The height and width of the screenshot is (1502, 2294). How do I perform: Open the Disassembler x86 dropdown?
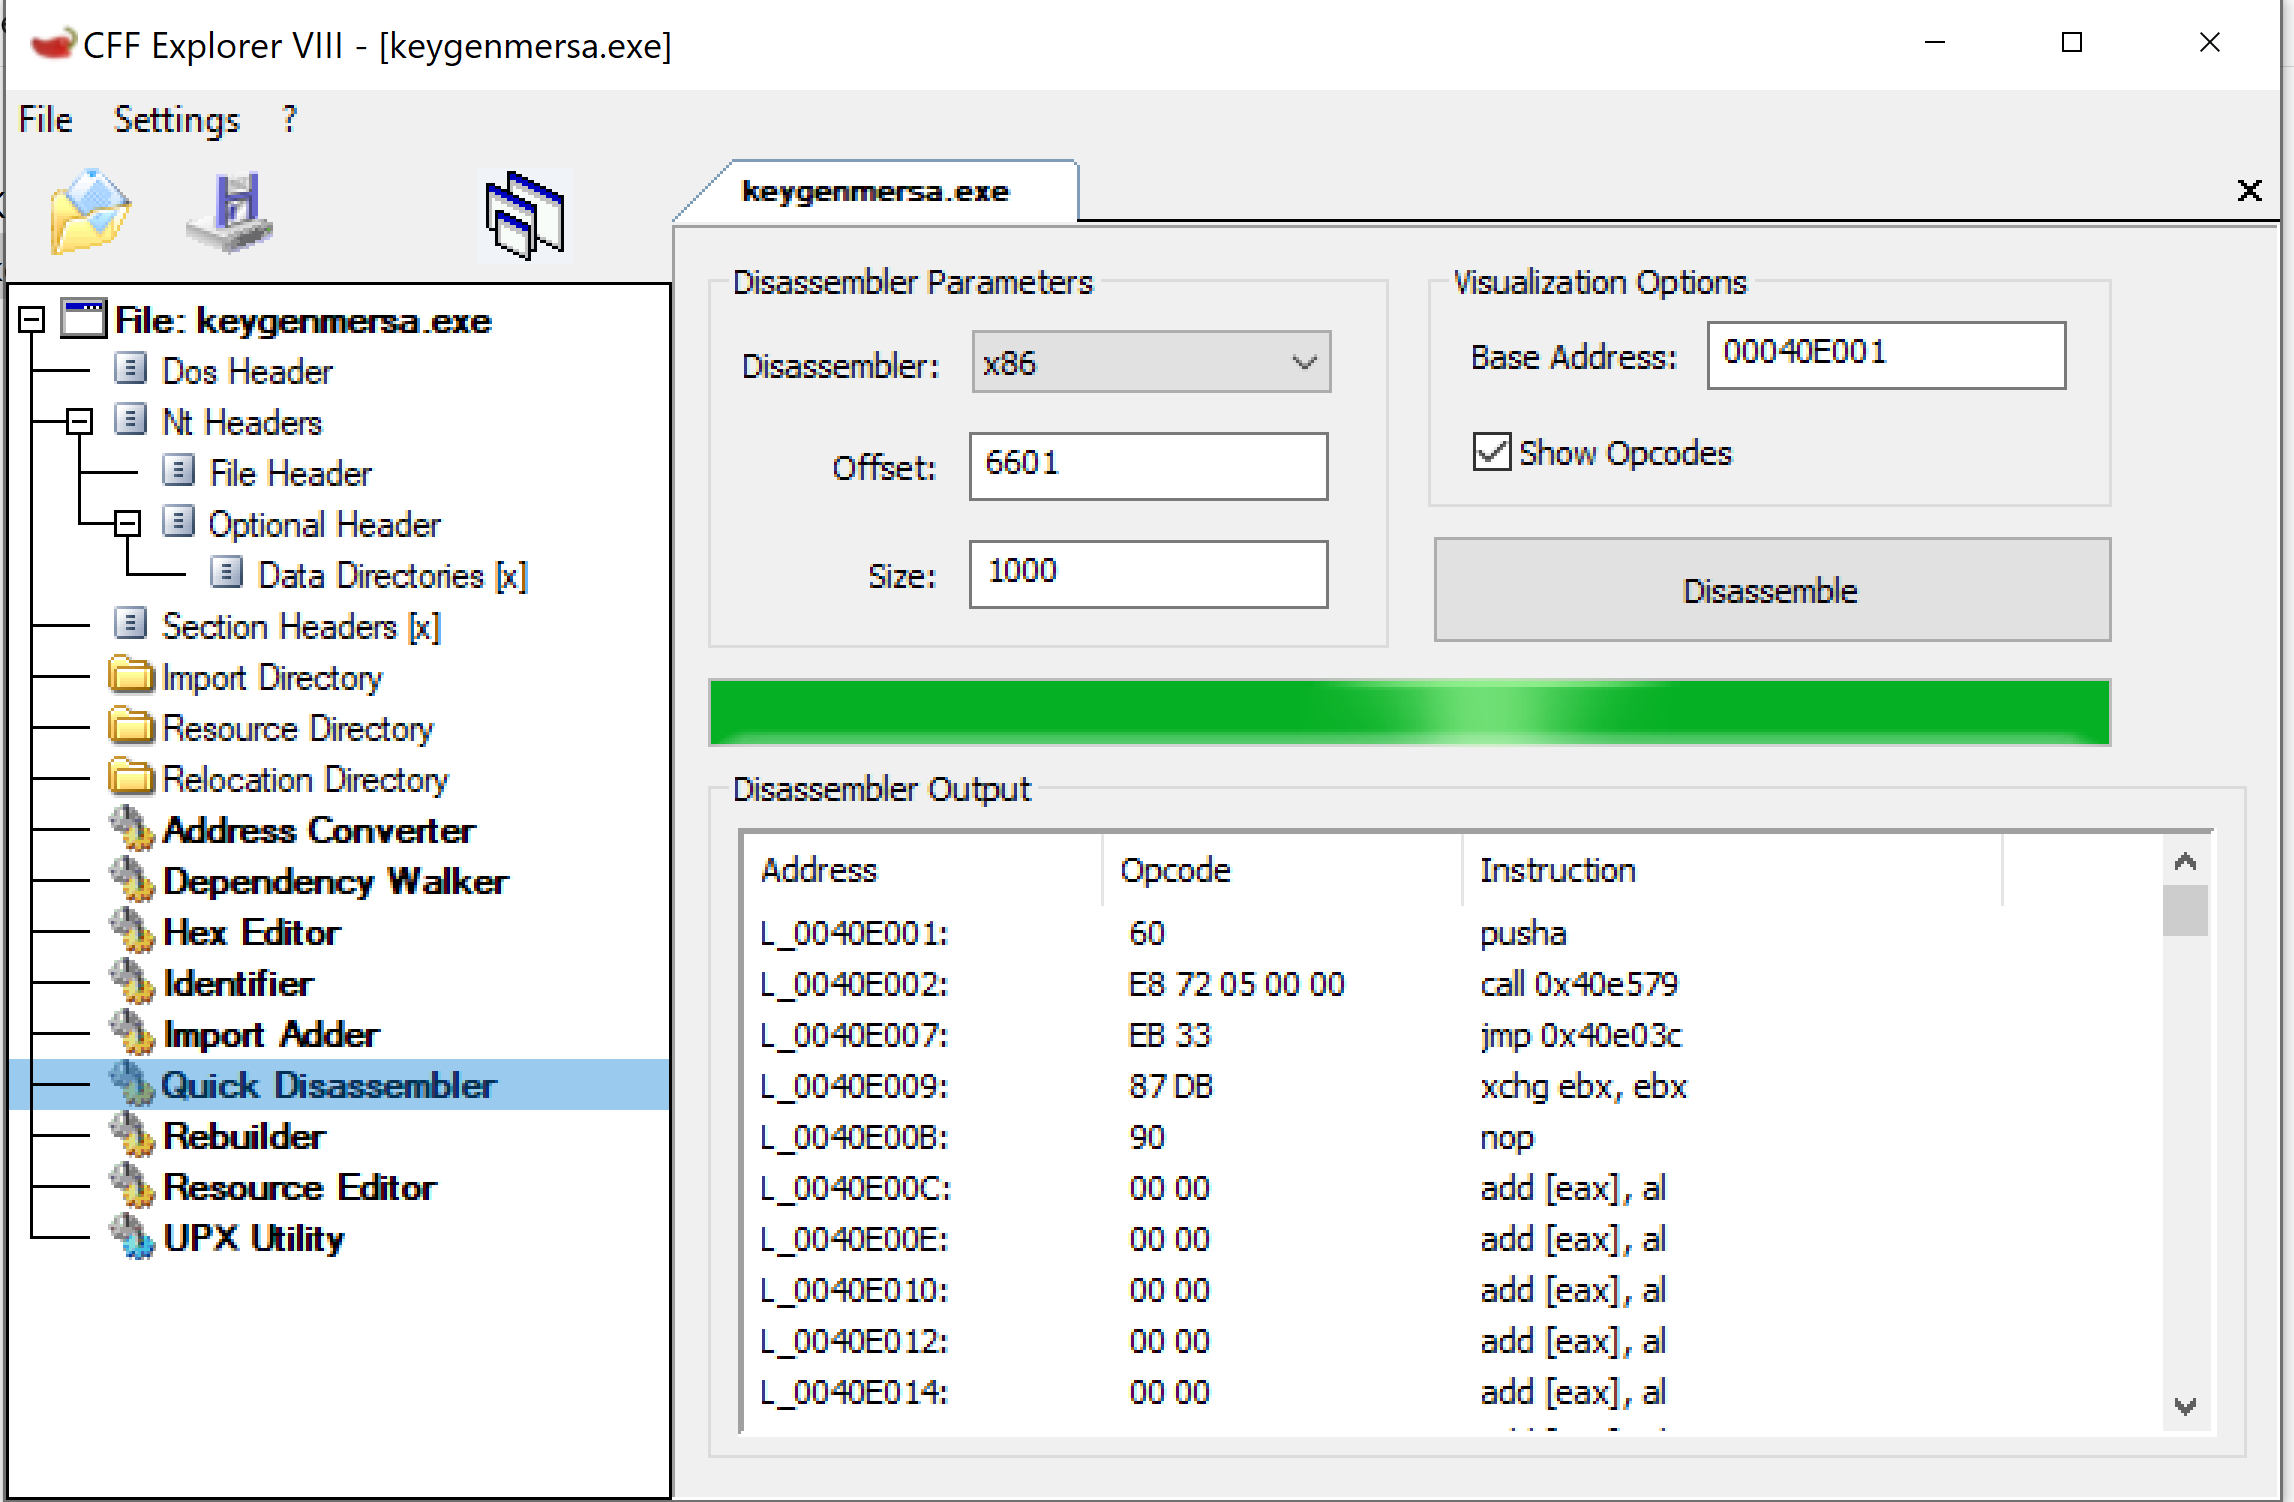click(x=1151, y=362)
